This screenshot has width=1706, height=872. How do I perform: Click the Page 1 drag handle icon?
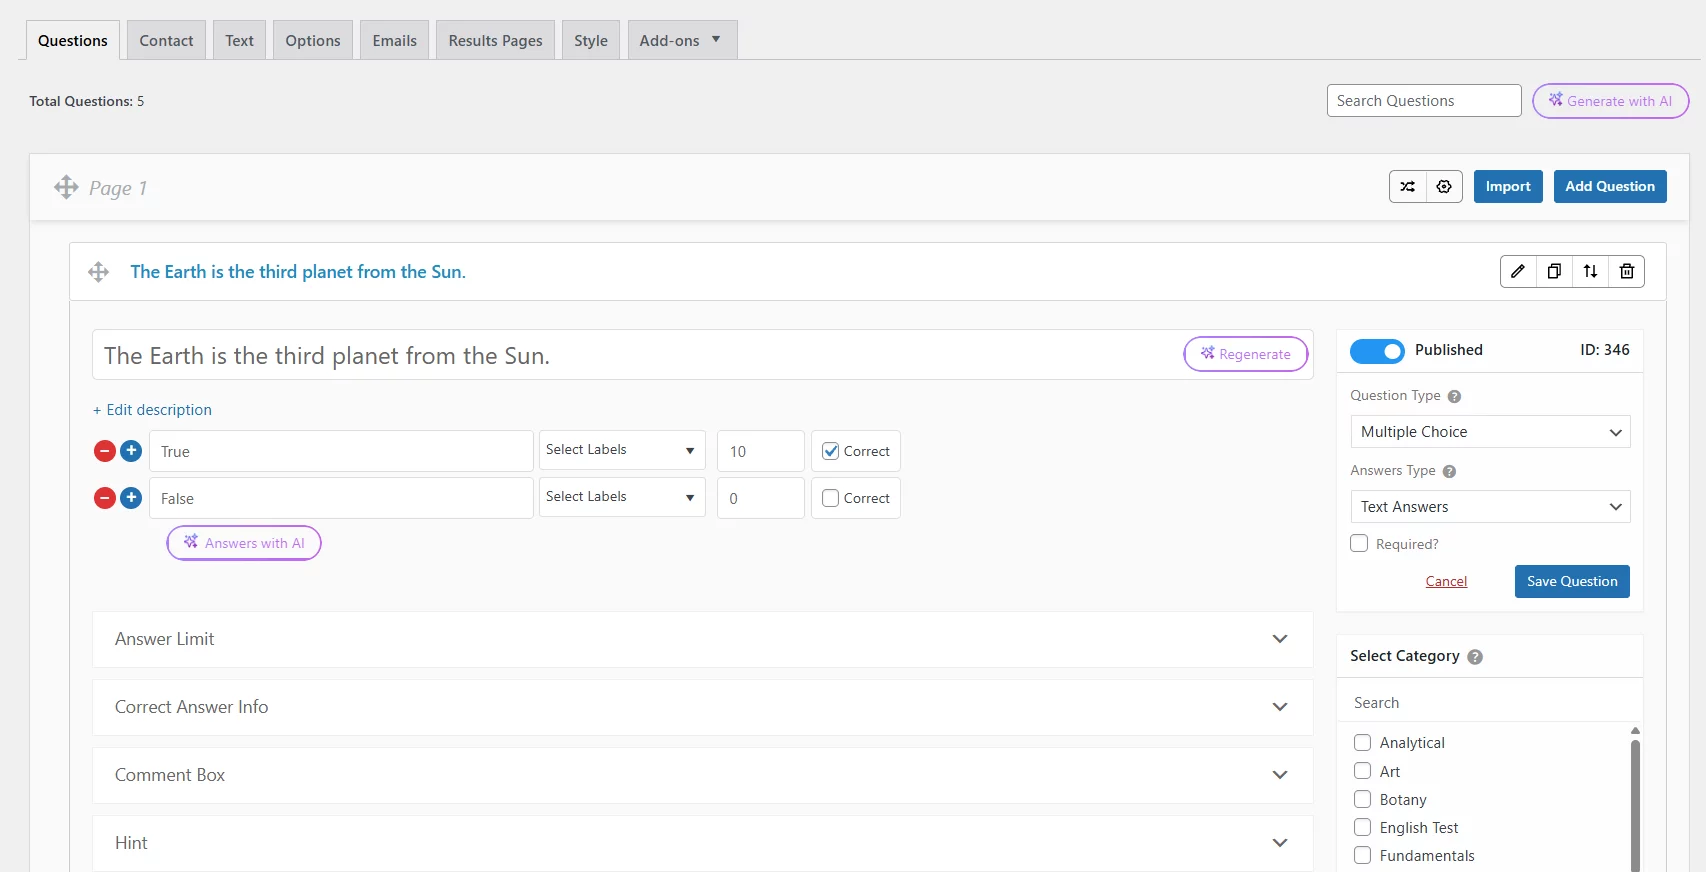pos(66,187)
